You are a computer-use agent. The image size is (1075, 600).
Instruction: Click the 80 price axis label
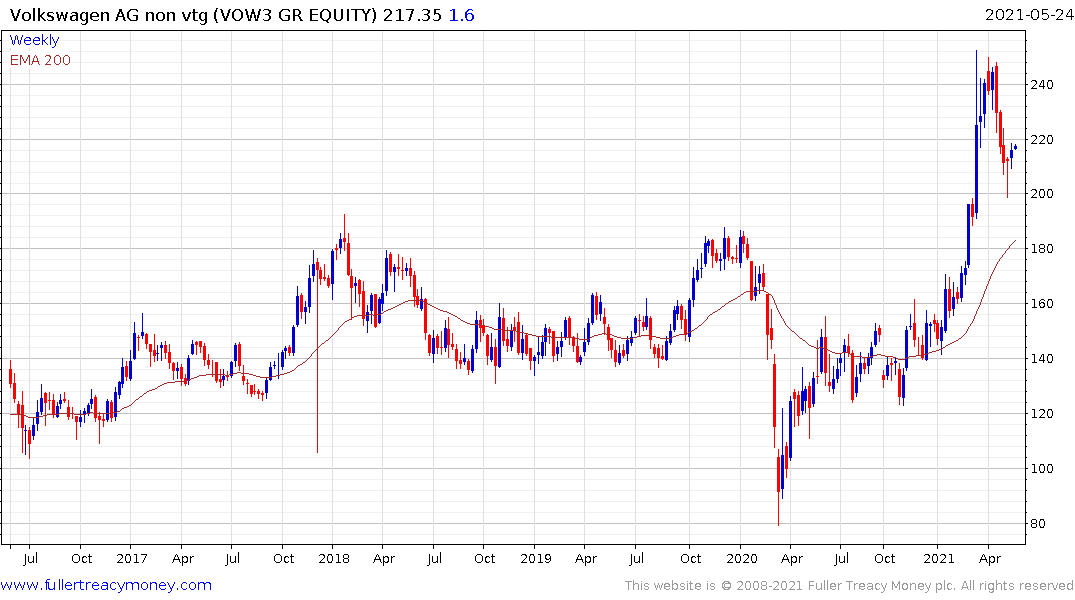coord(1038,523)
